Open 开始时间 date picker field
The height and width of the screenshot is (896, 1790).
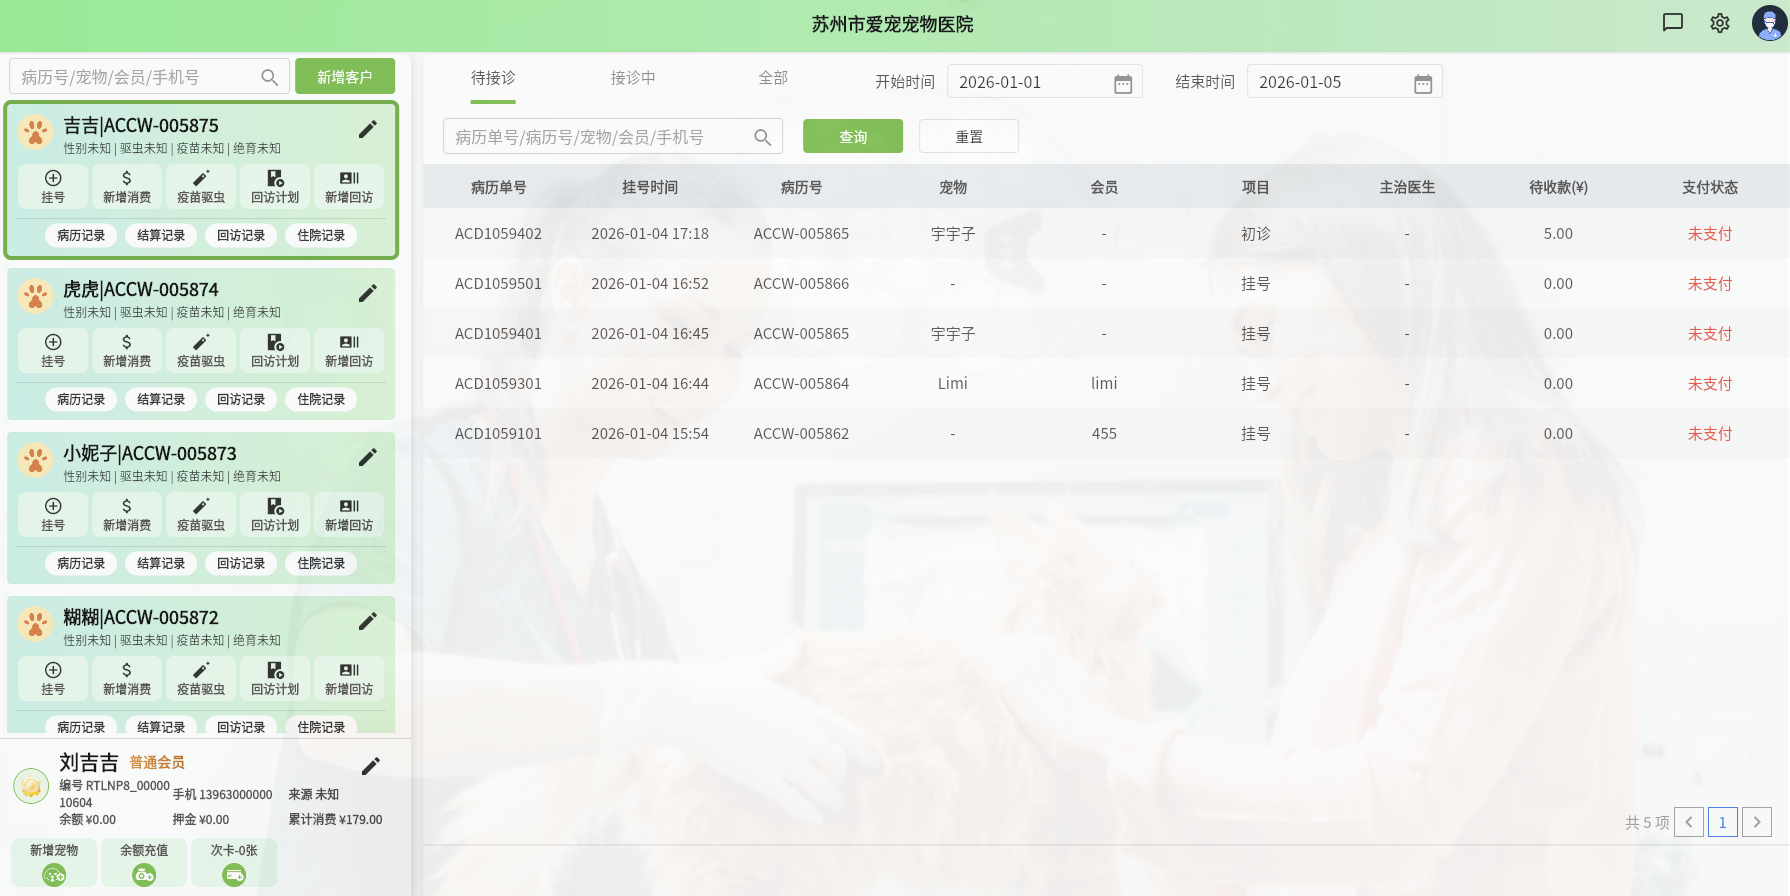pyautogui.click(x=1045, y=82)
